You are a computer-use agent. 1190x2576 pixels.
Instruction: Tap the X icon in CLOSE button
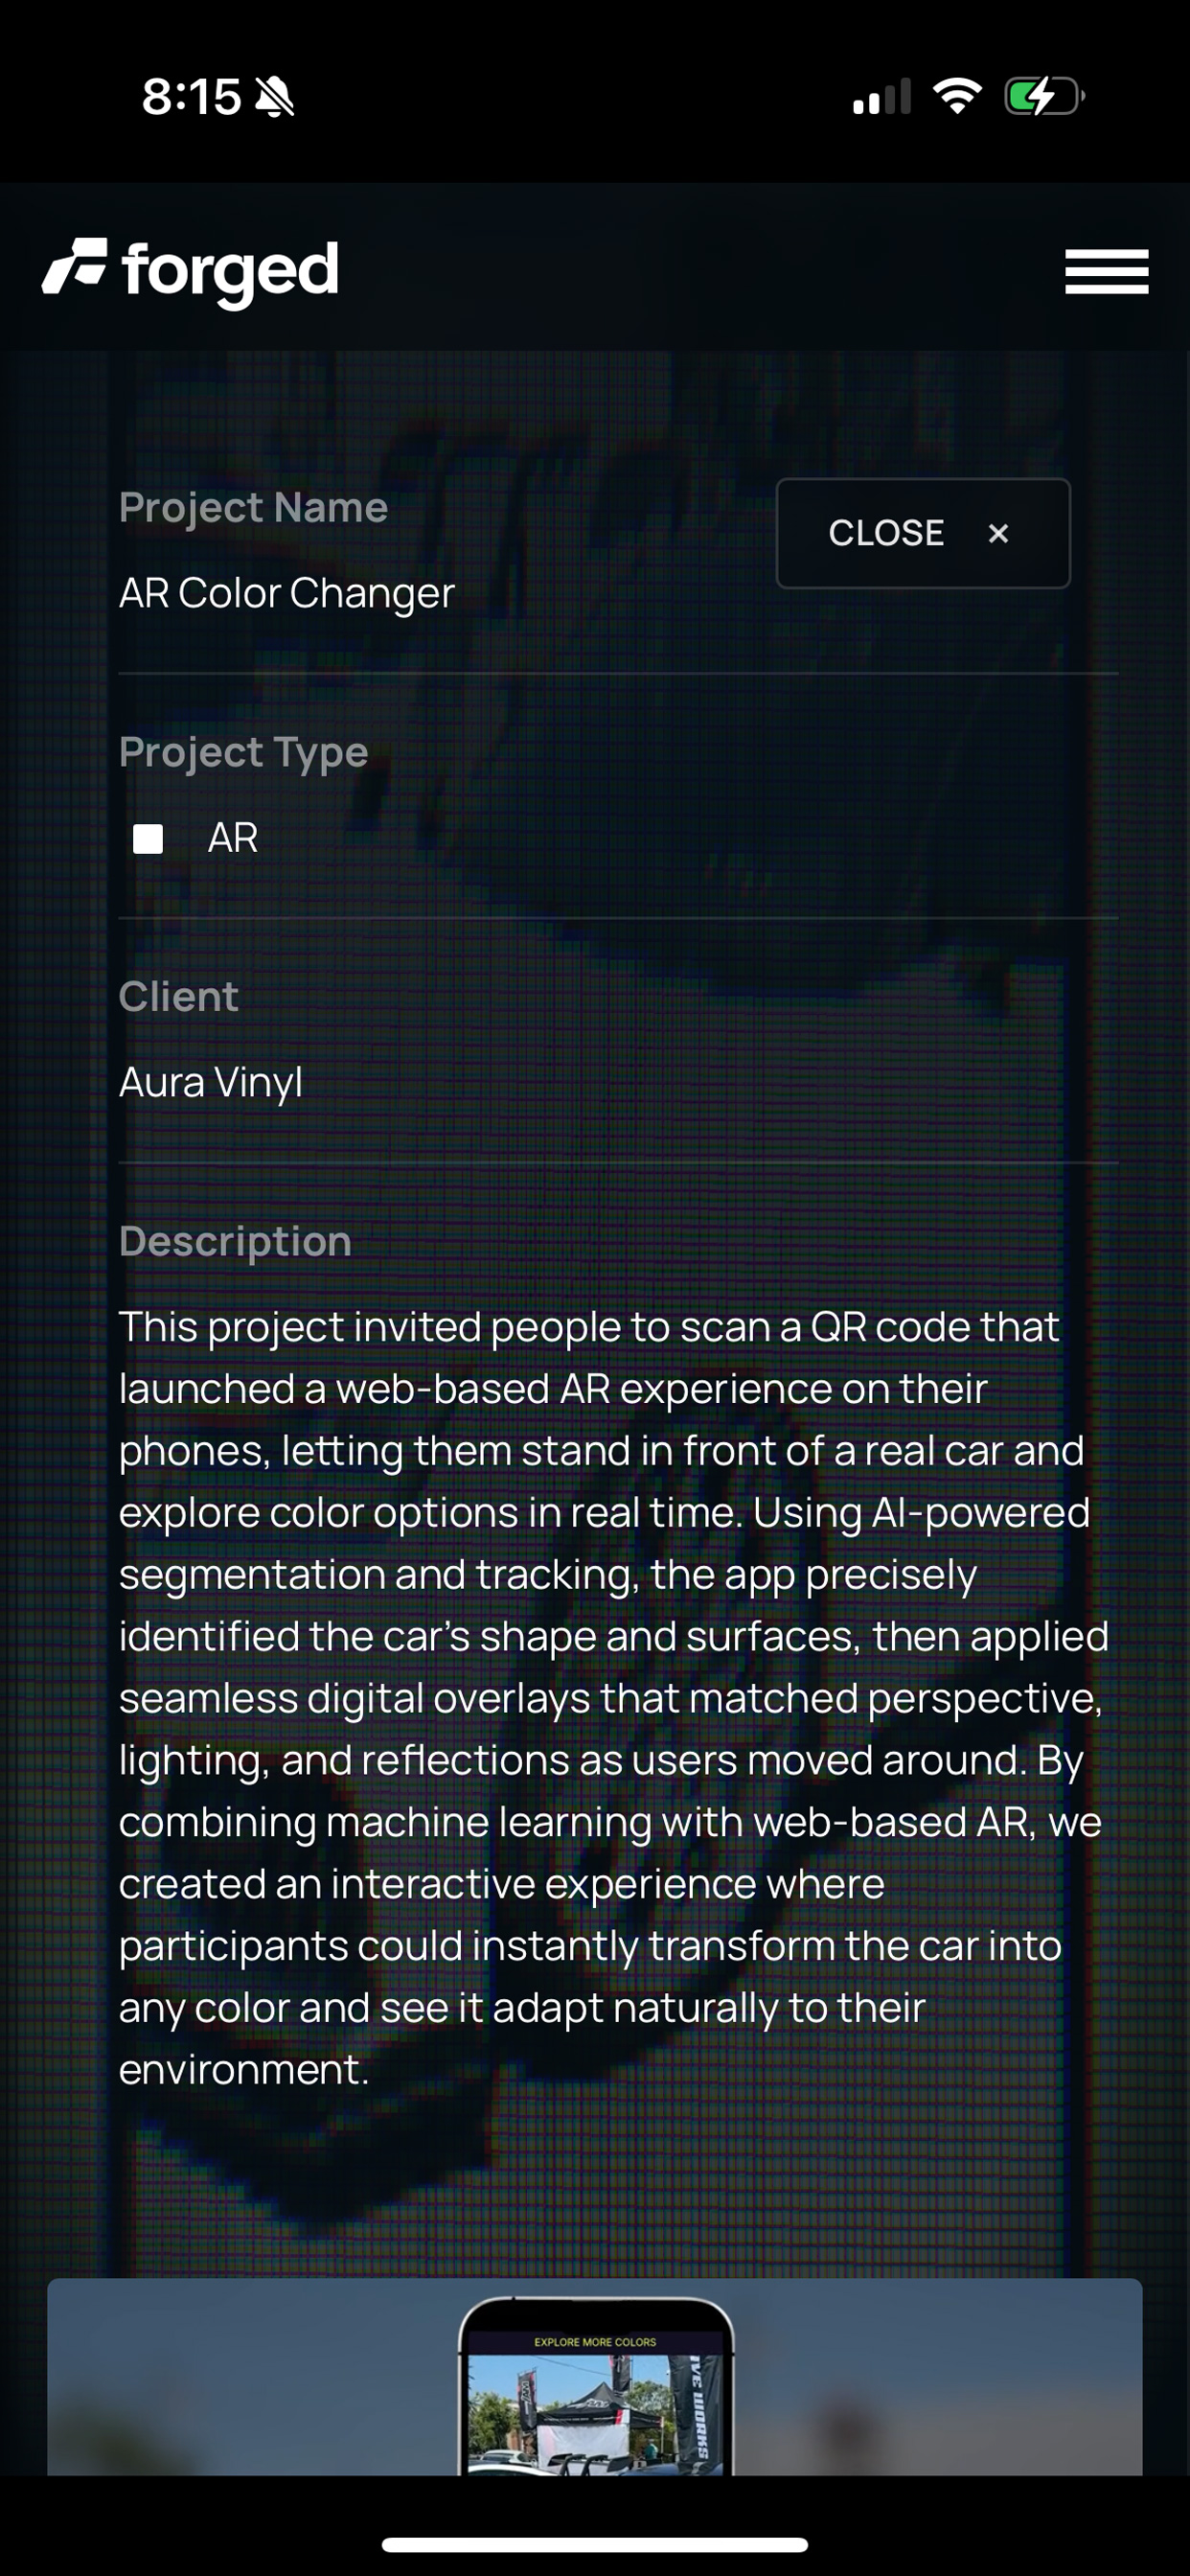998,534
